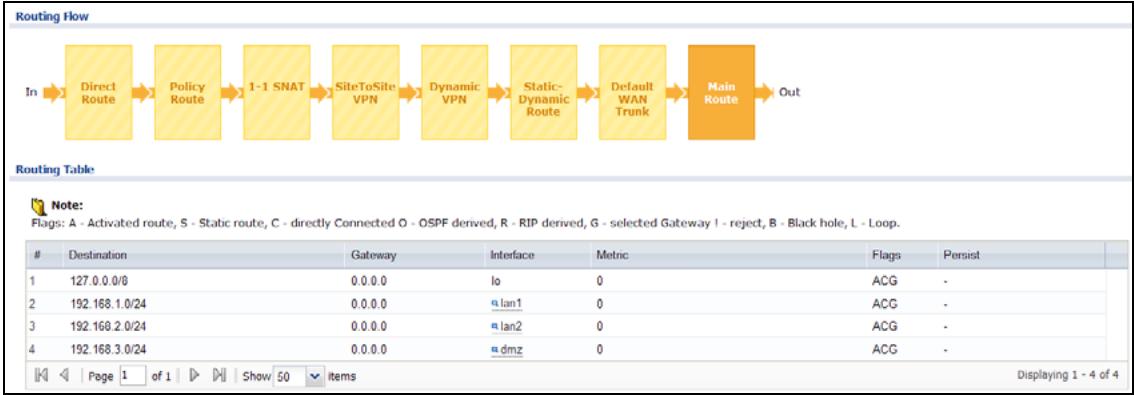This screenshot has height=395, width=1134.
Task: Open the Show items count dropdown
Action: (314, 376)
